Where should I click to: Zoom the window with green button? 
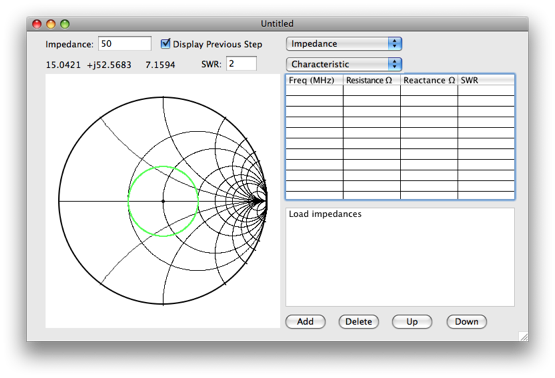65,24
